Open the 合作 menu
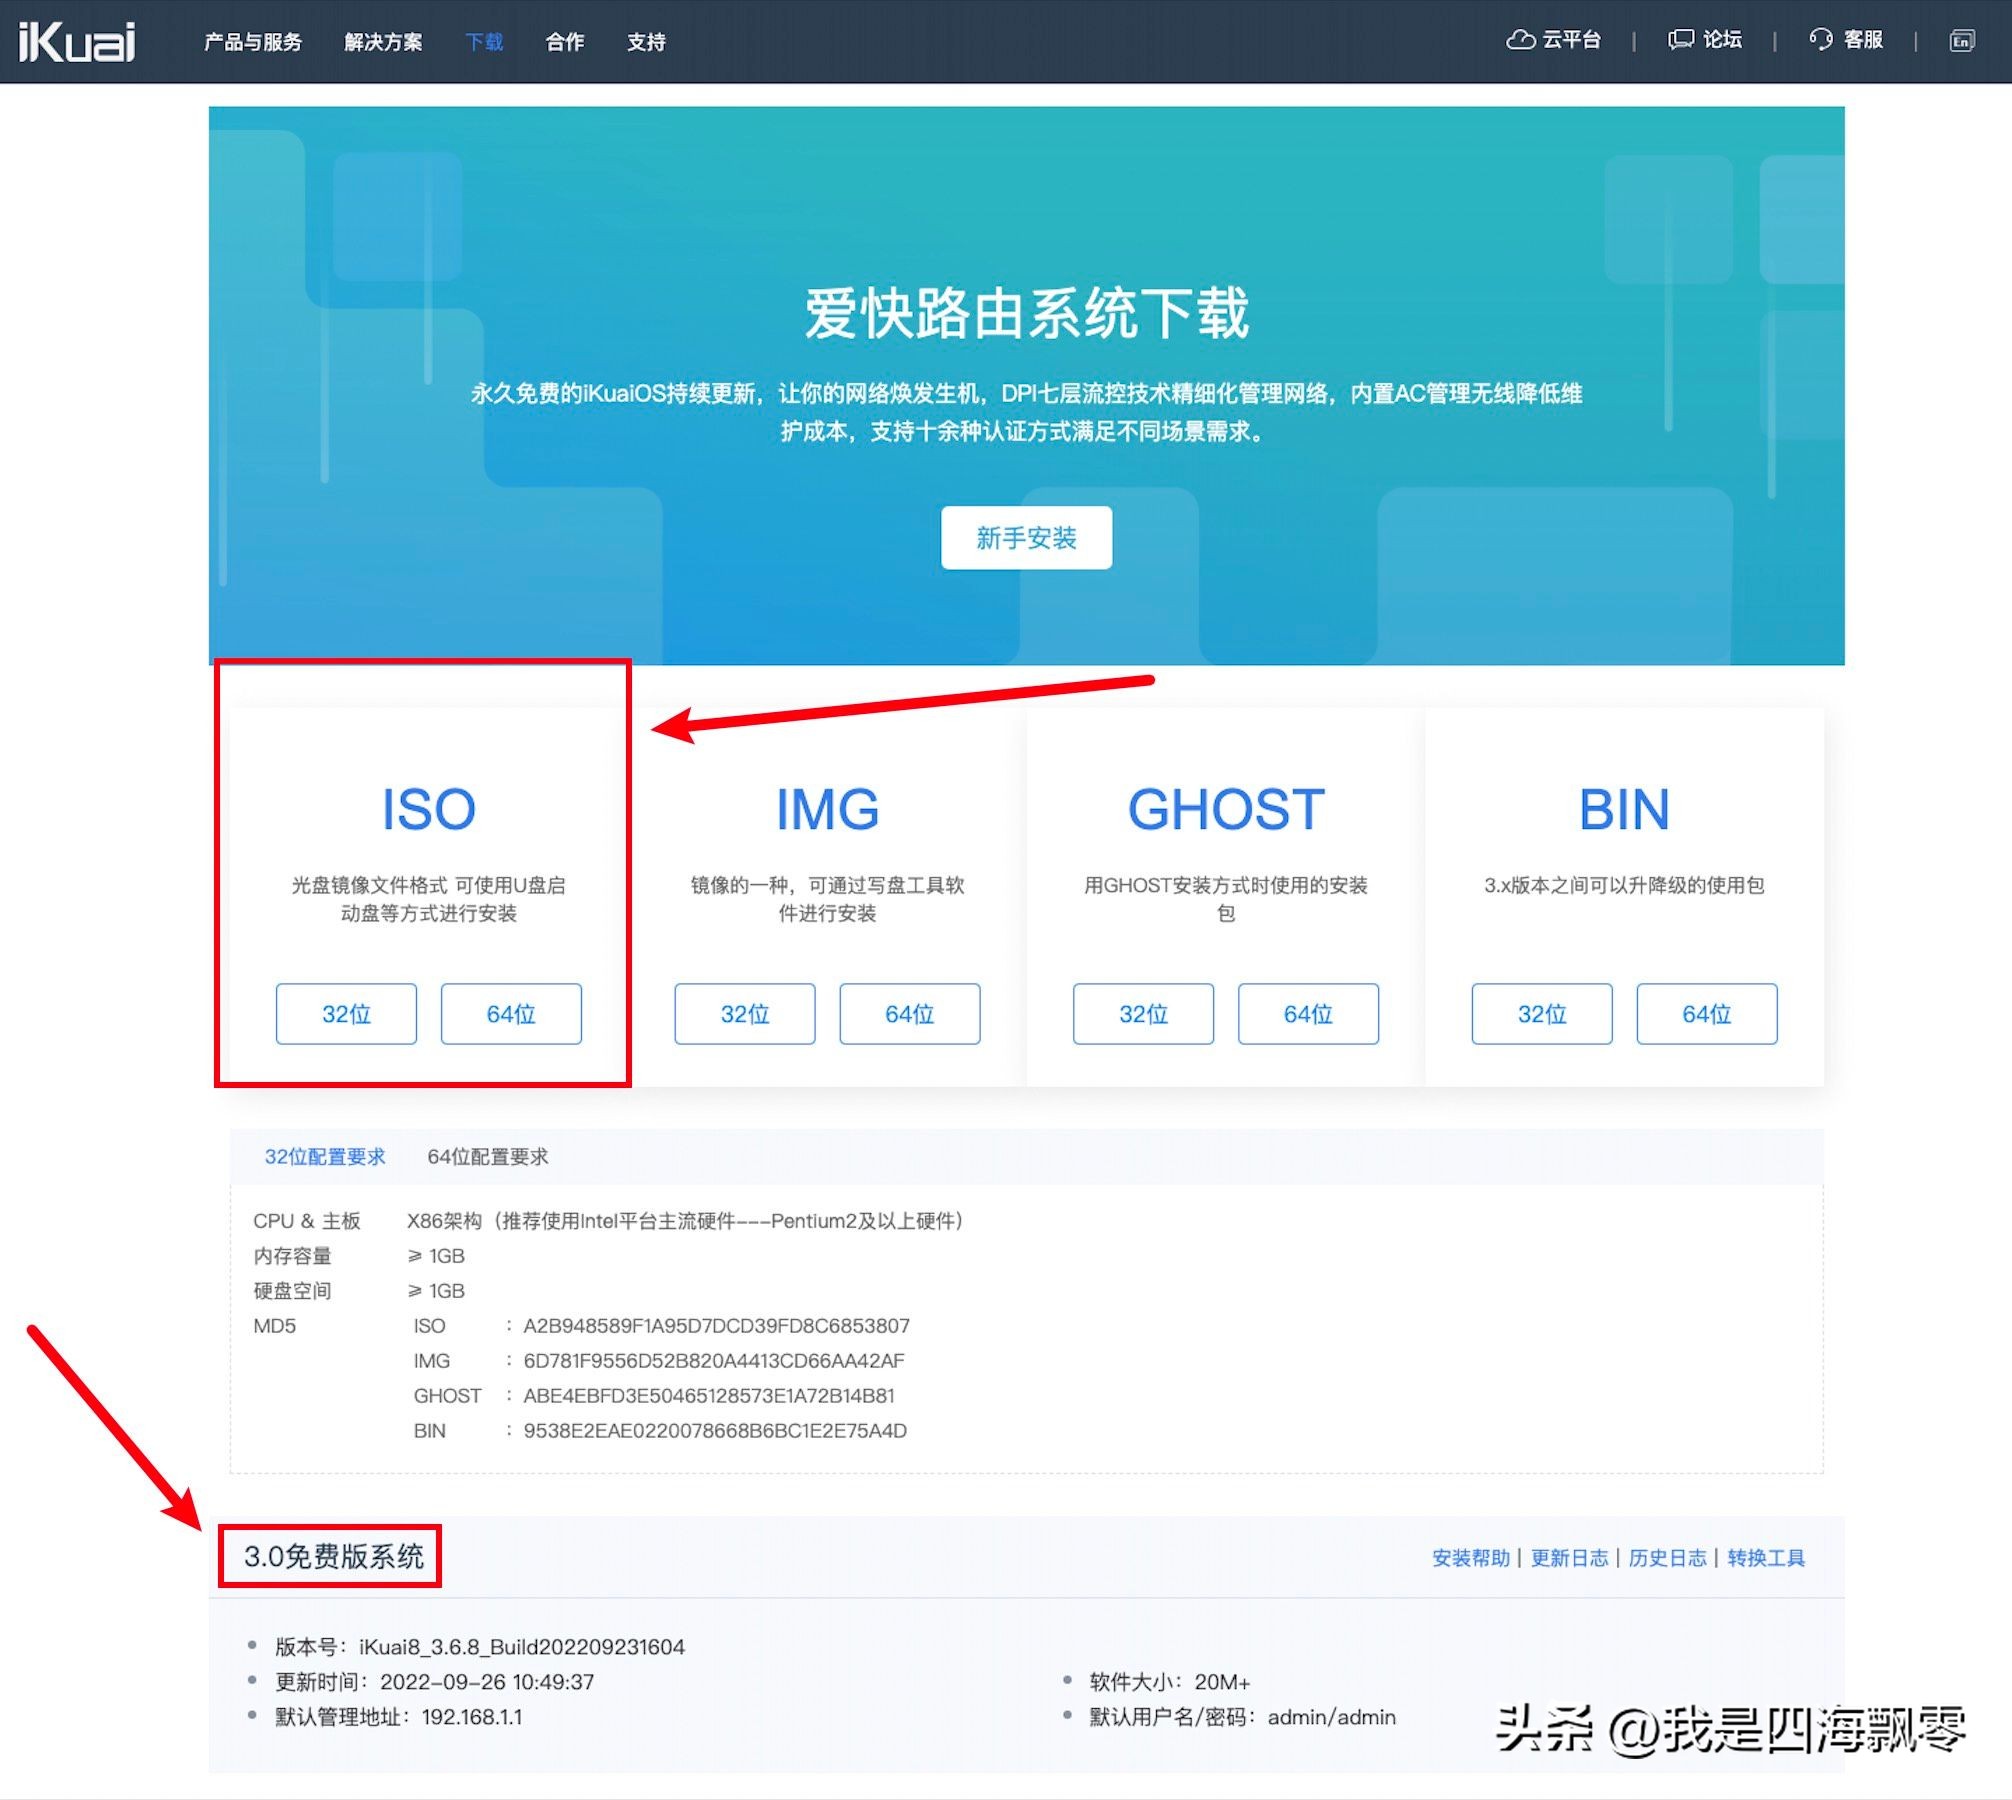This screenshot has width=2012, height=1800. [x=565, y=42]
